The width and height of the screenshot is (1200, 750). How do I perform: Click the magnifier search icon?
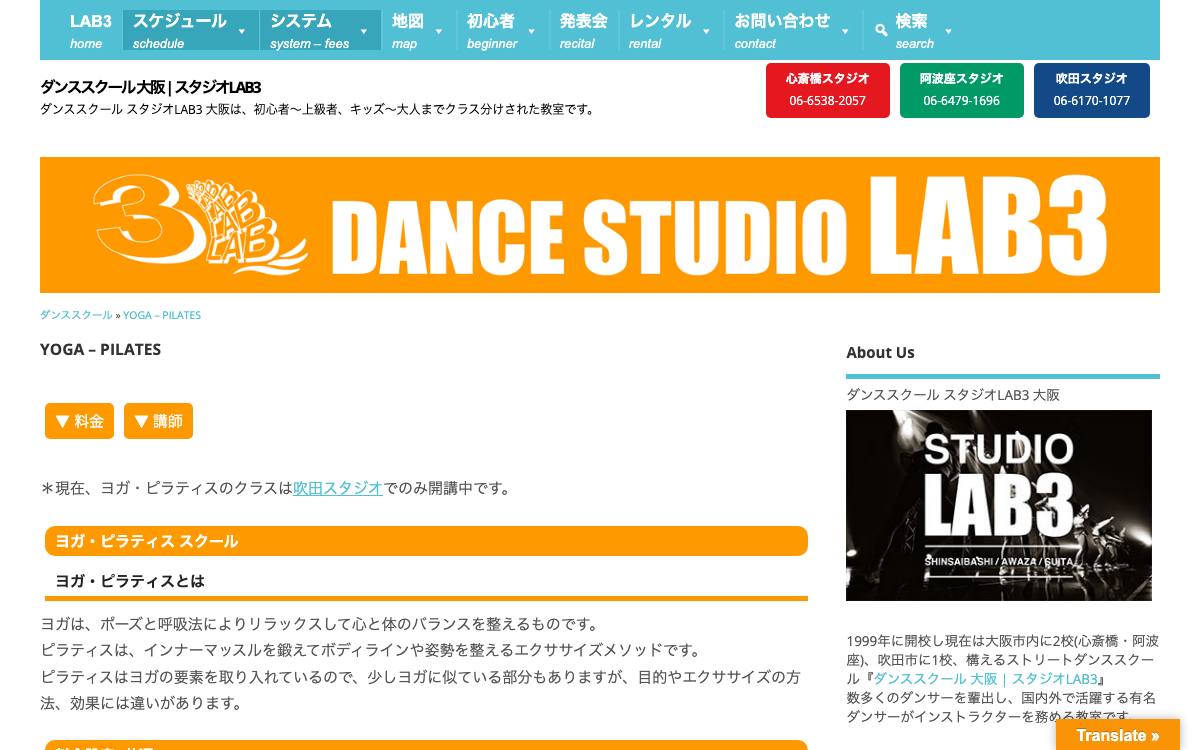tap(881, 31)
